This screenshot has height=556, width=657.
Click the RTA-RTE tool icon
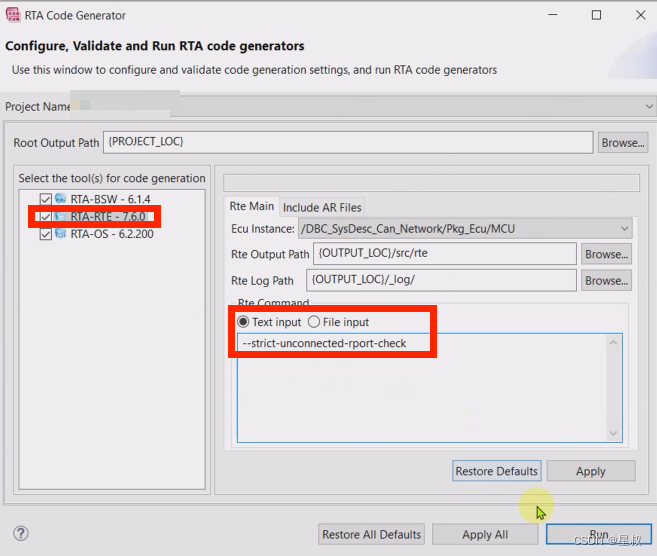[x=60, y=216]
